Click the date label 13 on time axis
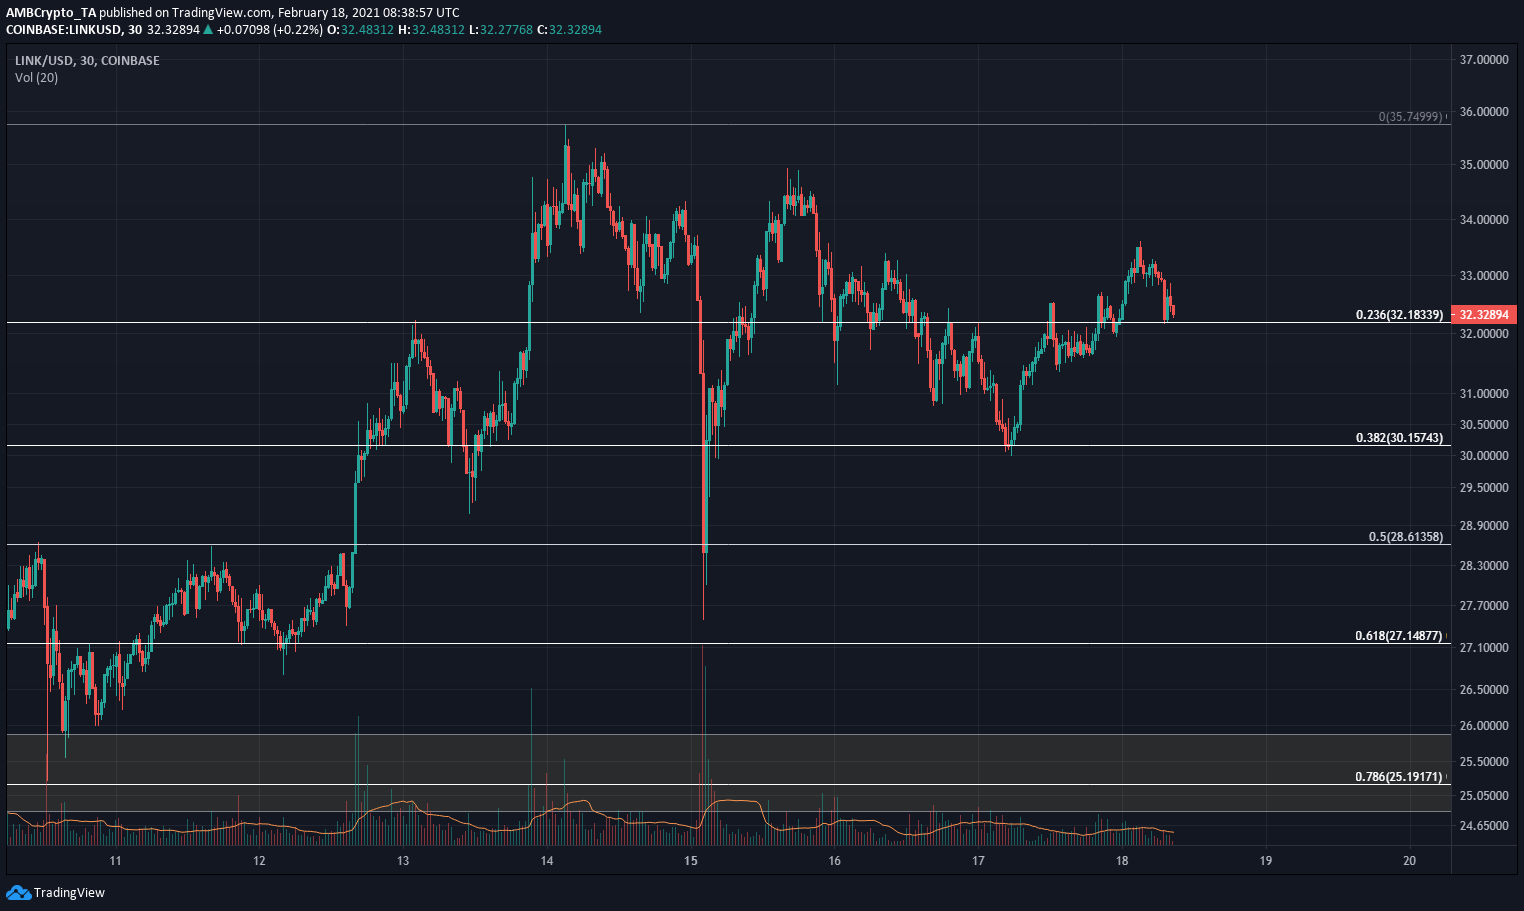Image resolution: width=1524 pixels, height=911 pixels. 403,861
